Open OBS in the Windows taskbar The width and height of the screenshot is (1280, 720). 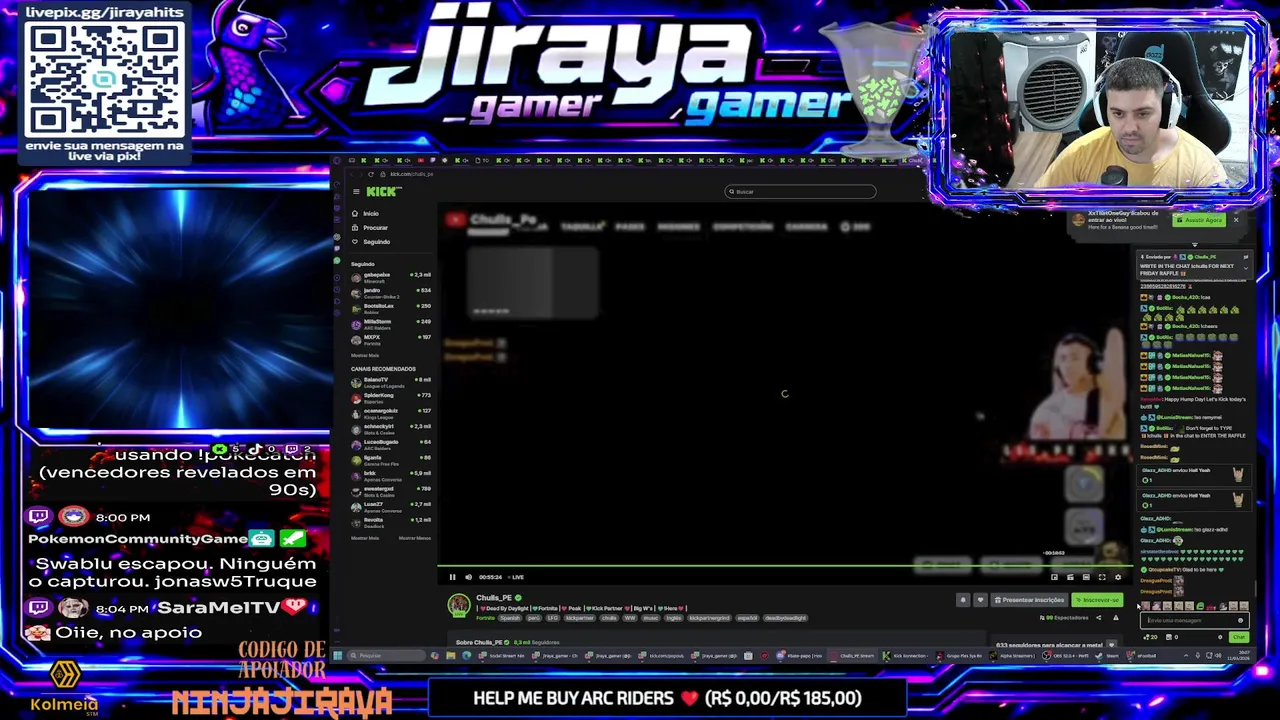pyautogui.click(x=1067, y=655)
